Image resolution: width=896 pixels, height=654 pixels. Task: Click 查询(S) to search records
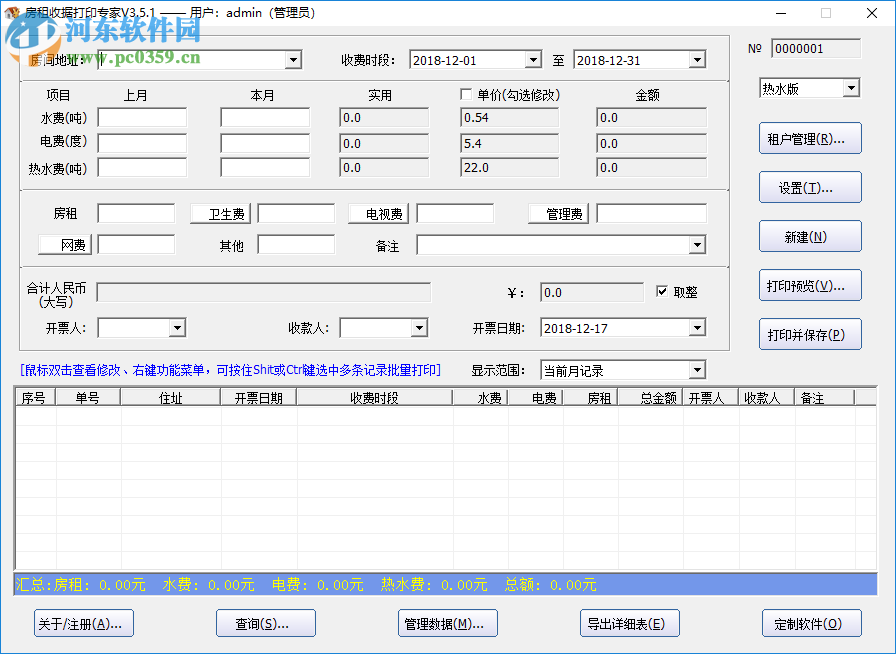[x=265, y=622]
